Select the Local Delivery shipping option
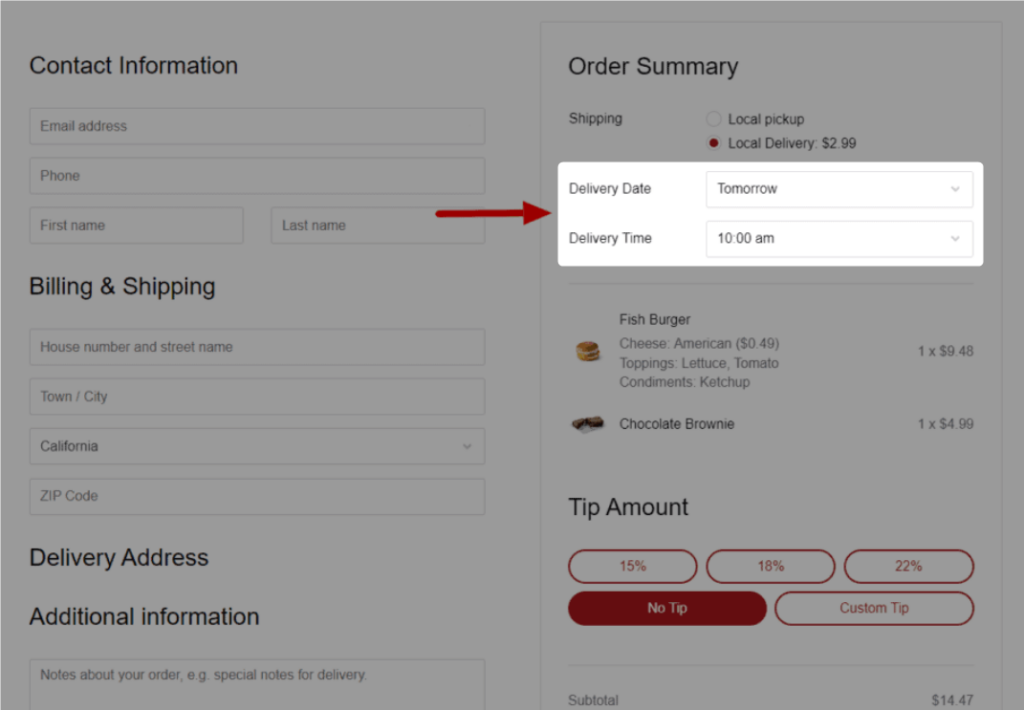The width and height of the screenshot is (1024, 710). 714,142
